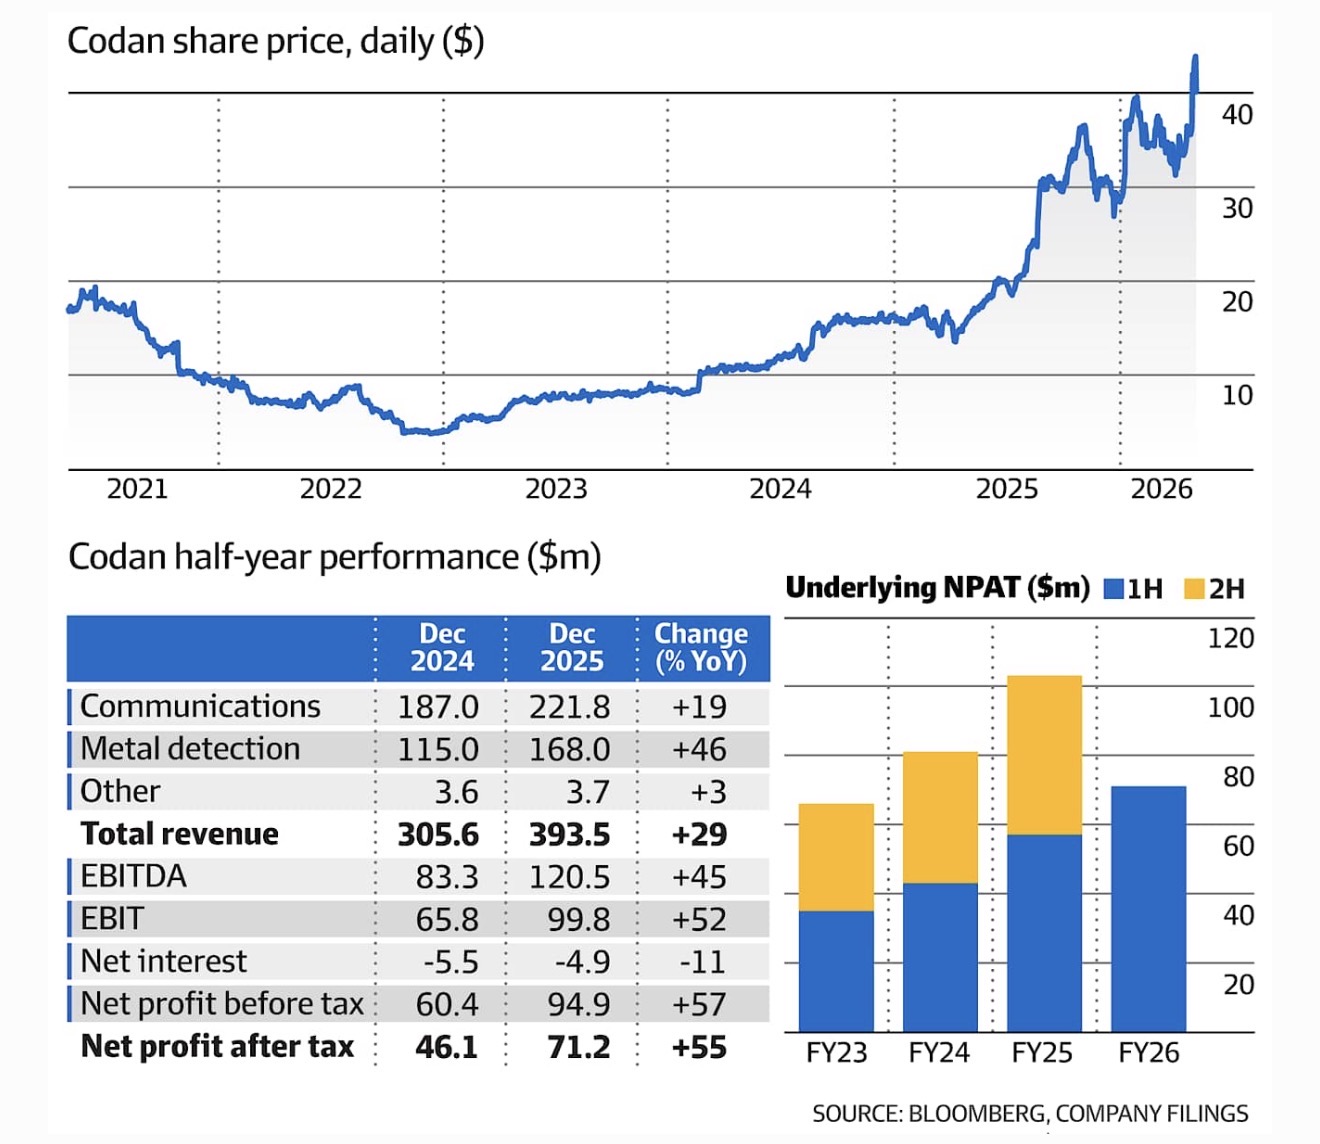The image size is (1320, 1144).
Task: Select the Metal detection change +46
Action: pos(699,750)
